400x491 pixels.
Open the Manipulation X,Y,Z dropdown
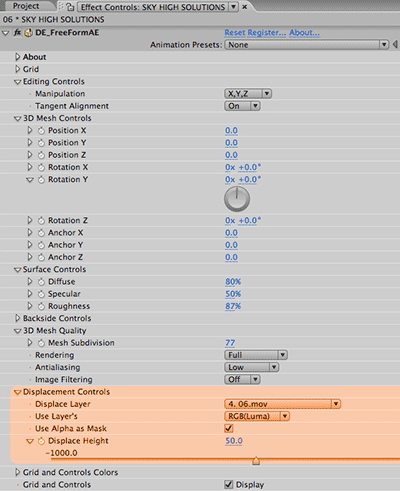click(248, 94)
